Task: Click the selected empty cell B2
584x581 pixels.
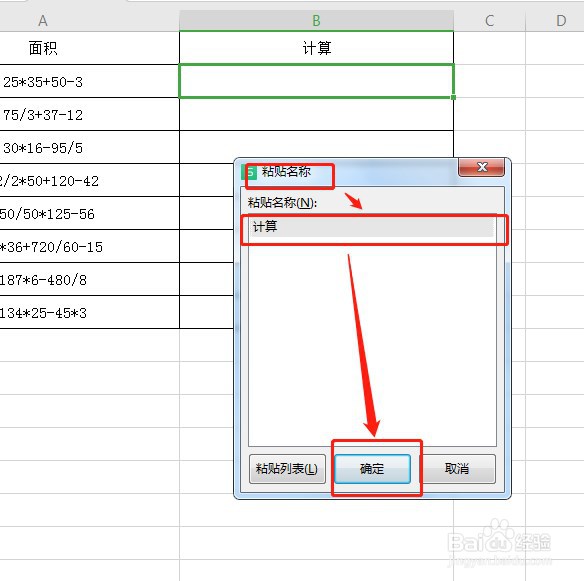Action: (x=316, y=81)
